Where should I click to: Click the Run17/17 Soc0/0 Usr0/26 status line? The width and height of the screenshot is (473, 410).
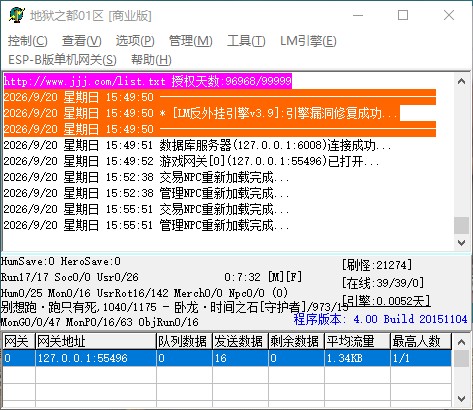tap(69, 277)
